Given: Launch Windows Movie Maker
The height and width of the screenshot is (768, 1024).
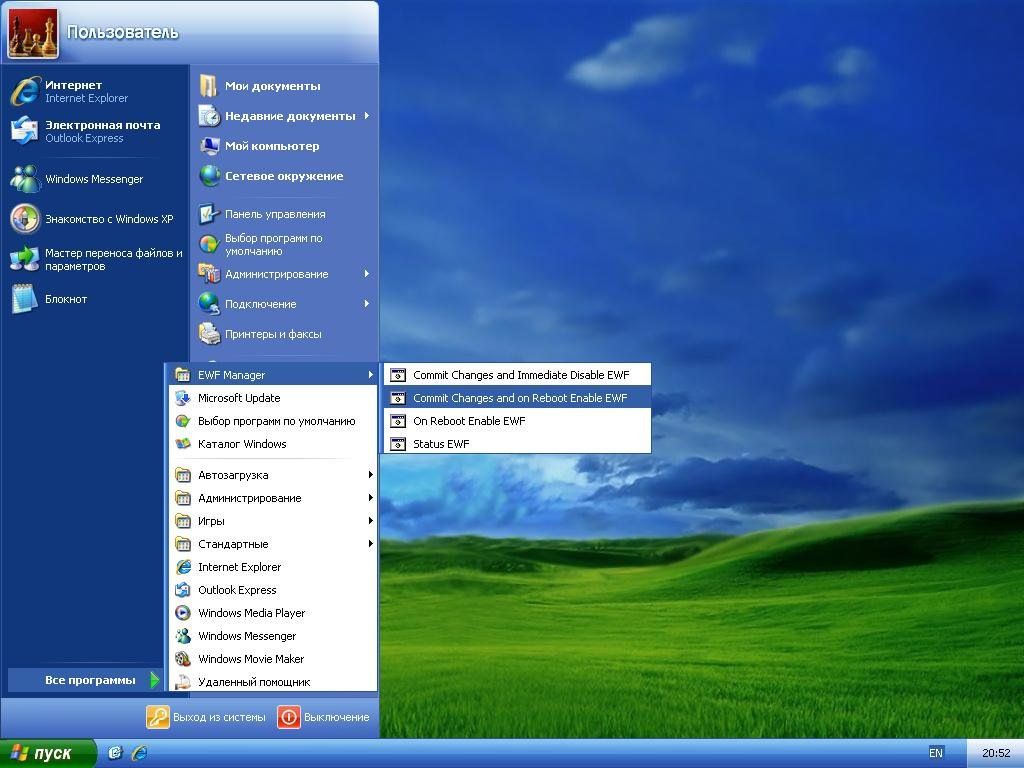Looking at the screenshot, I should (x=273, y=659).
